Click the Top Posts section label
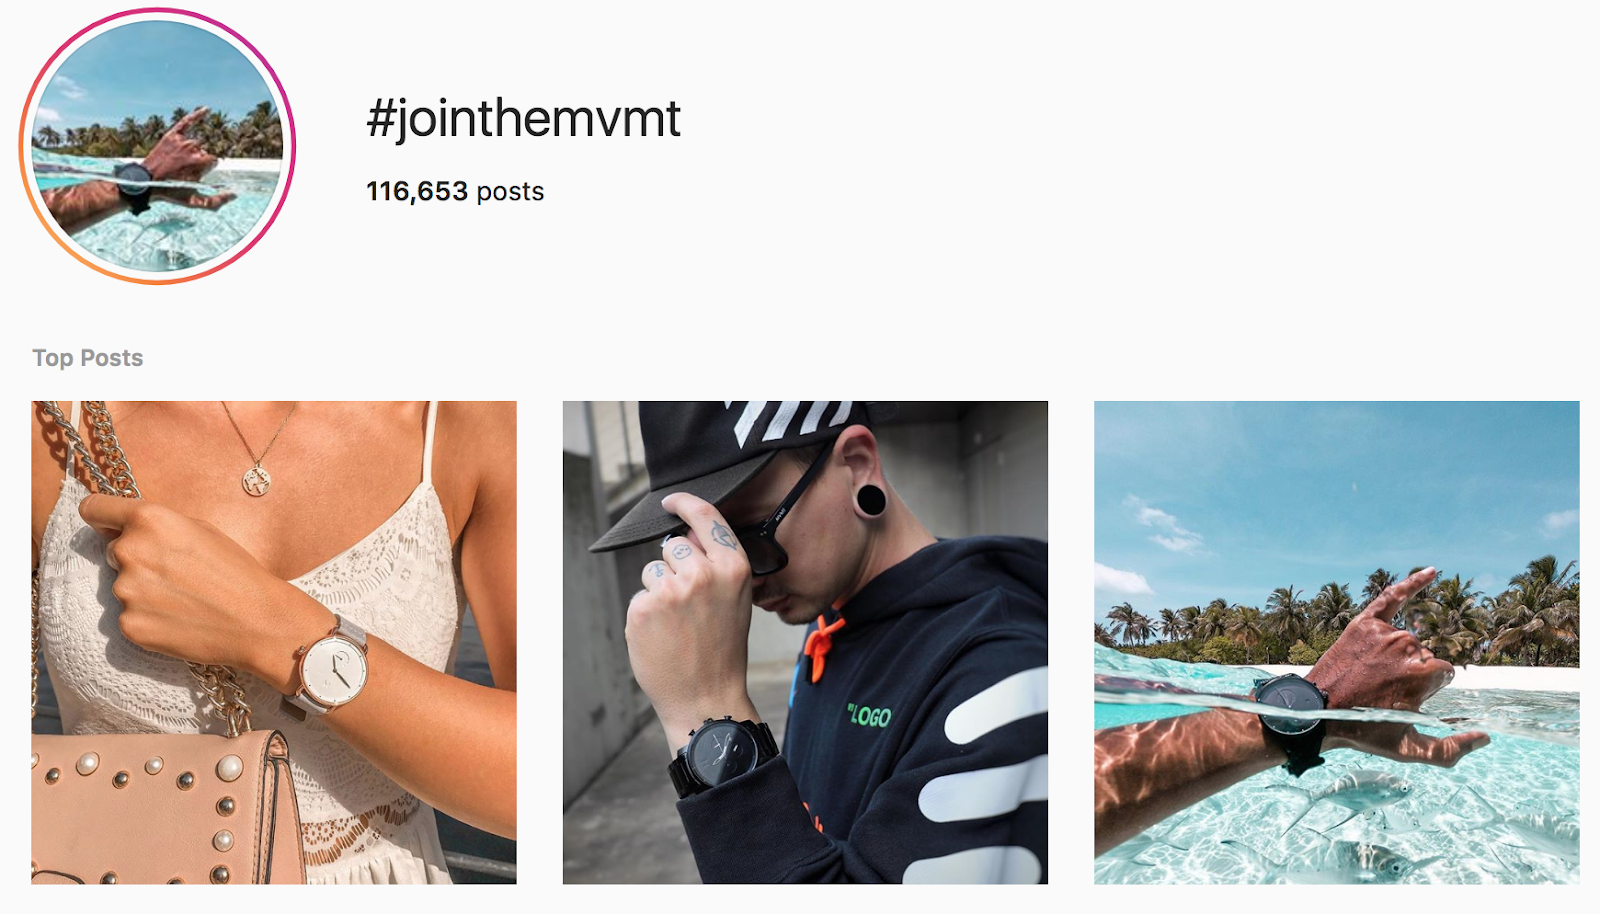 [88, 358]
